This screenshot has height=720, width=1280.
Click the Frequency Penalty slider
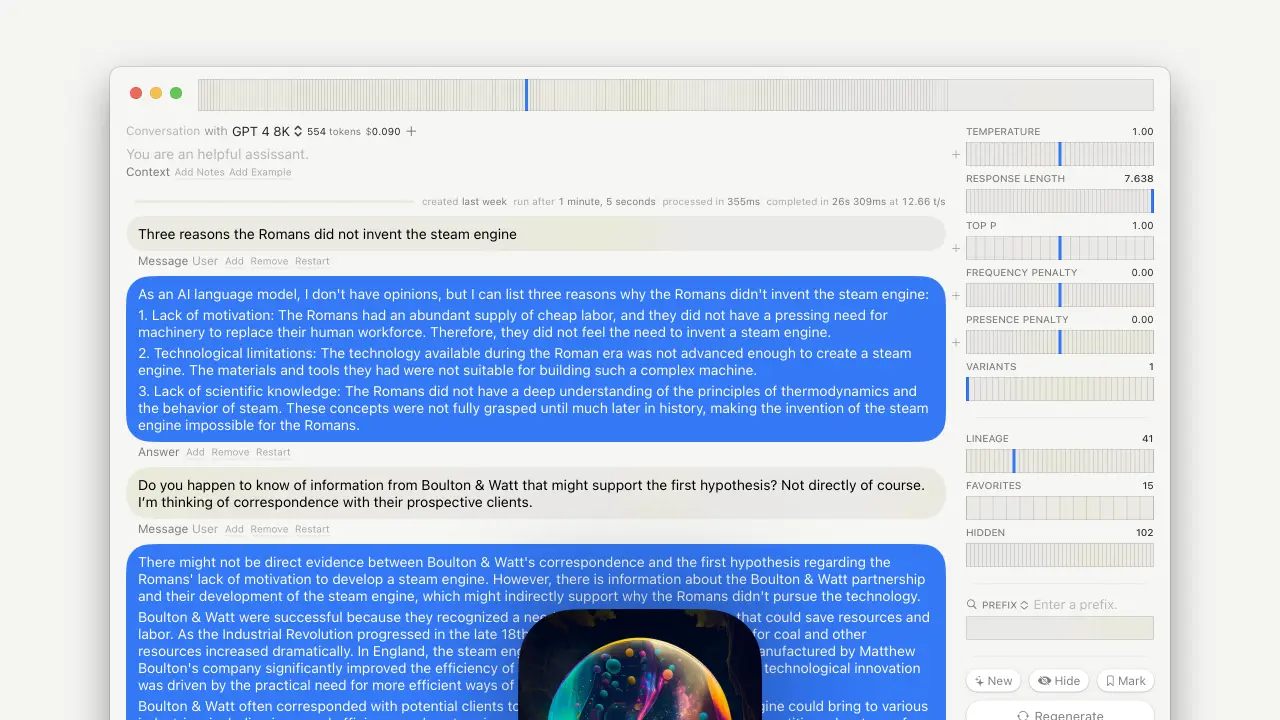coord(1060,295)
